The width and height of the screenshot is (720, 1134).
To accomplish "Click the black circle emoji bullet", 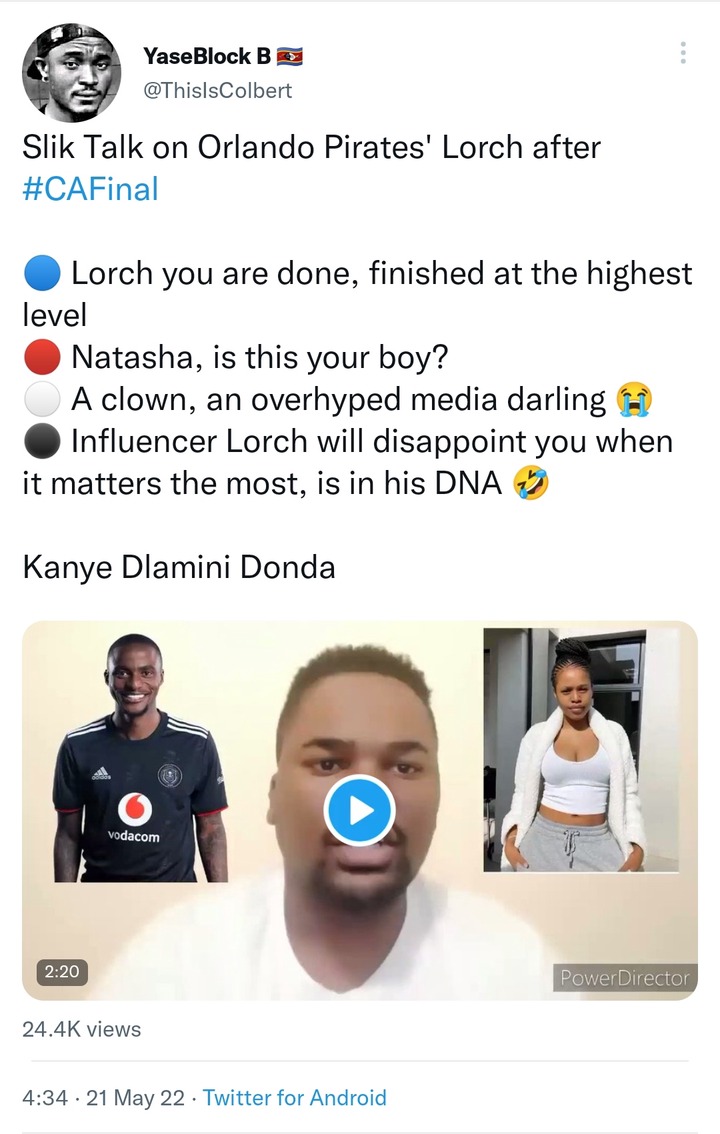I will point(42,442).
